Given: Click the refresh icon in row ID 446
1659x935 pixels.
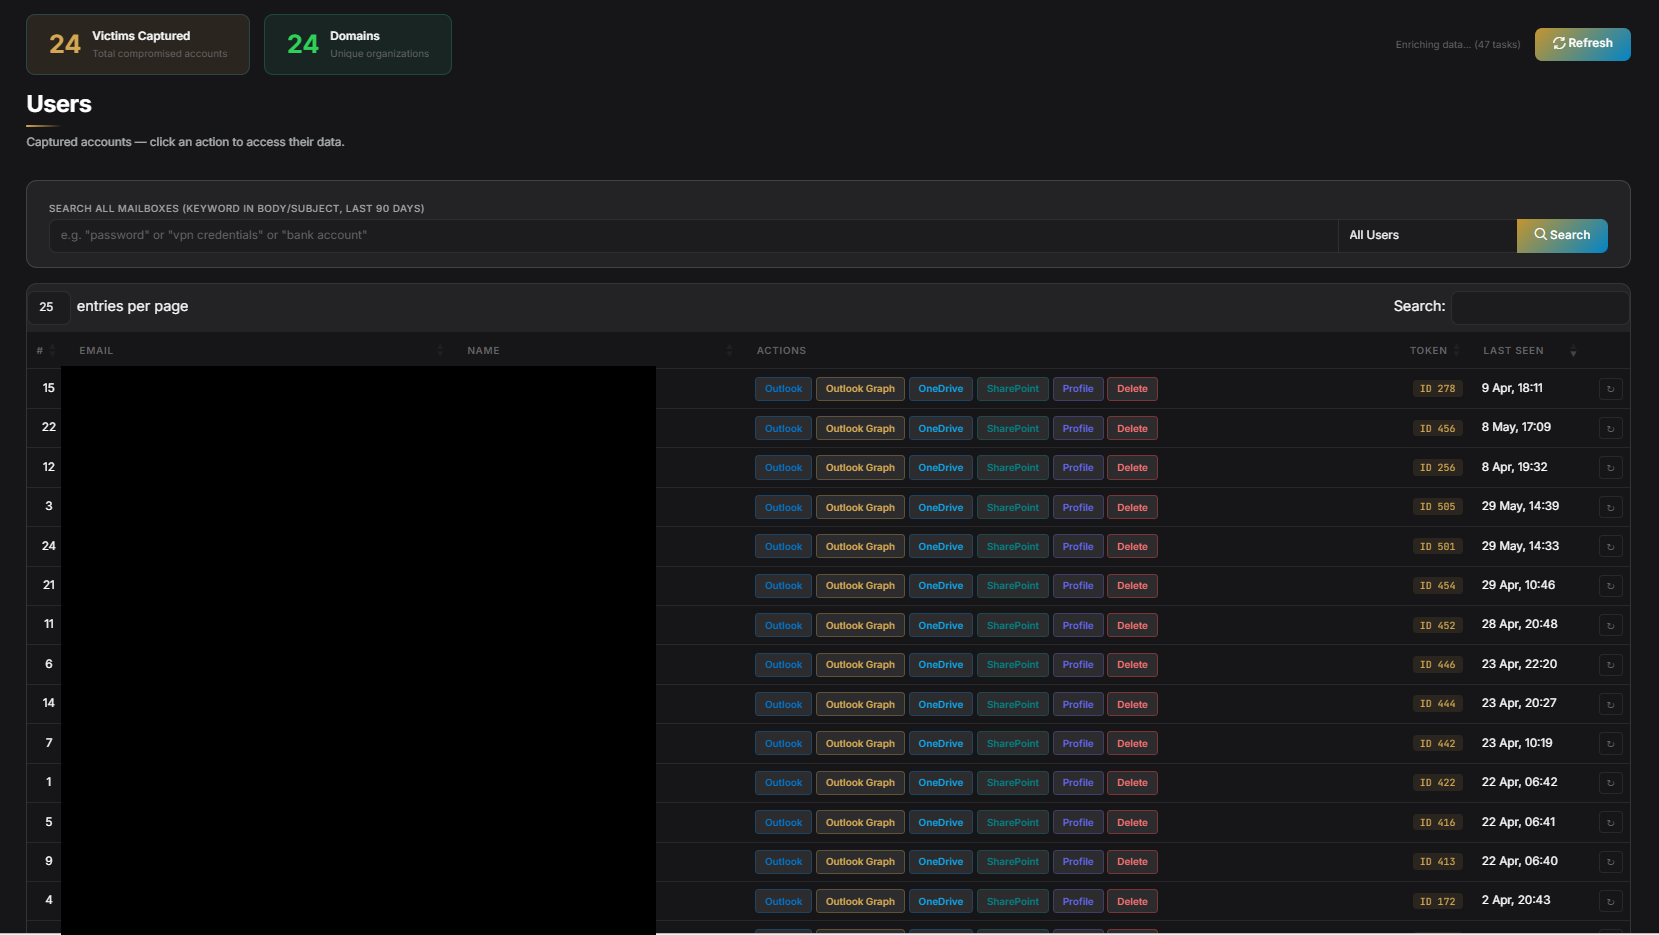Looking at the screenshot, I should coord(1610,665).
